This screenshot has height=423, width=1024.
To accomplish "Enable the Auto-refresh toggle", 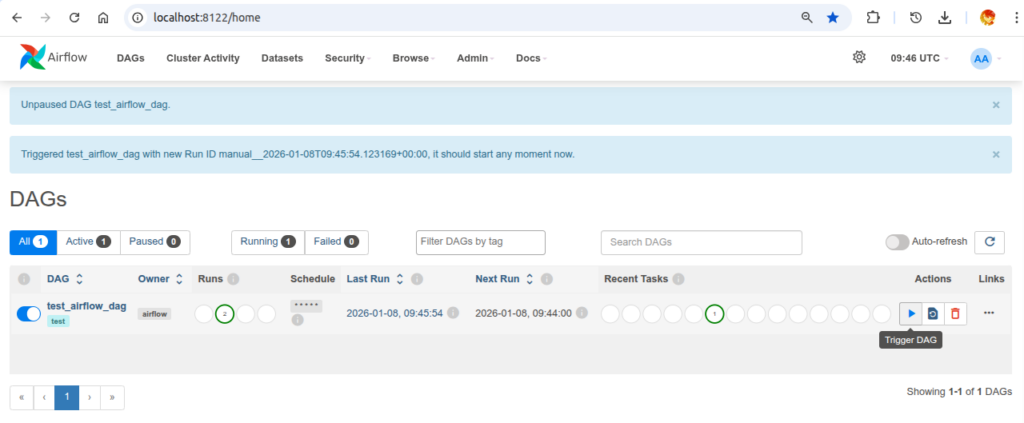I will click(897, 242).
